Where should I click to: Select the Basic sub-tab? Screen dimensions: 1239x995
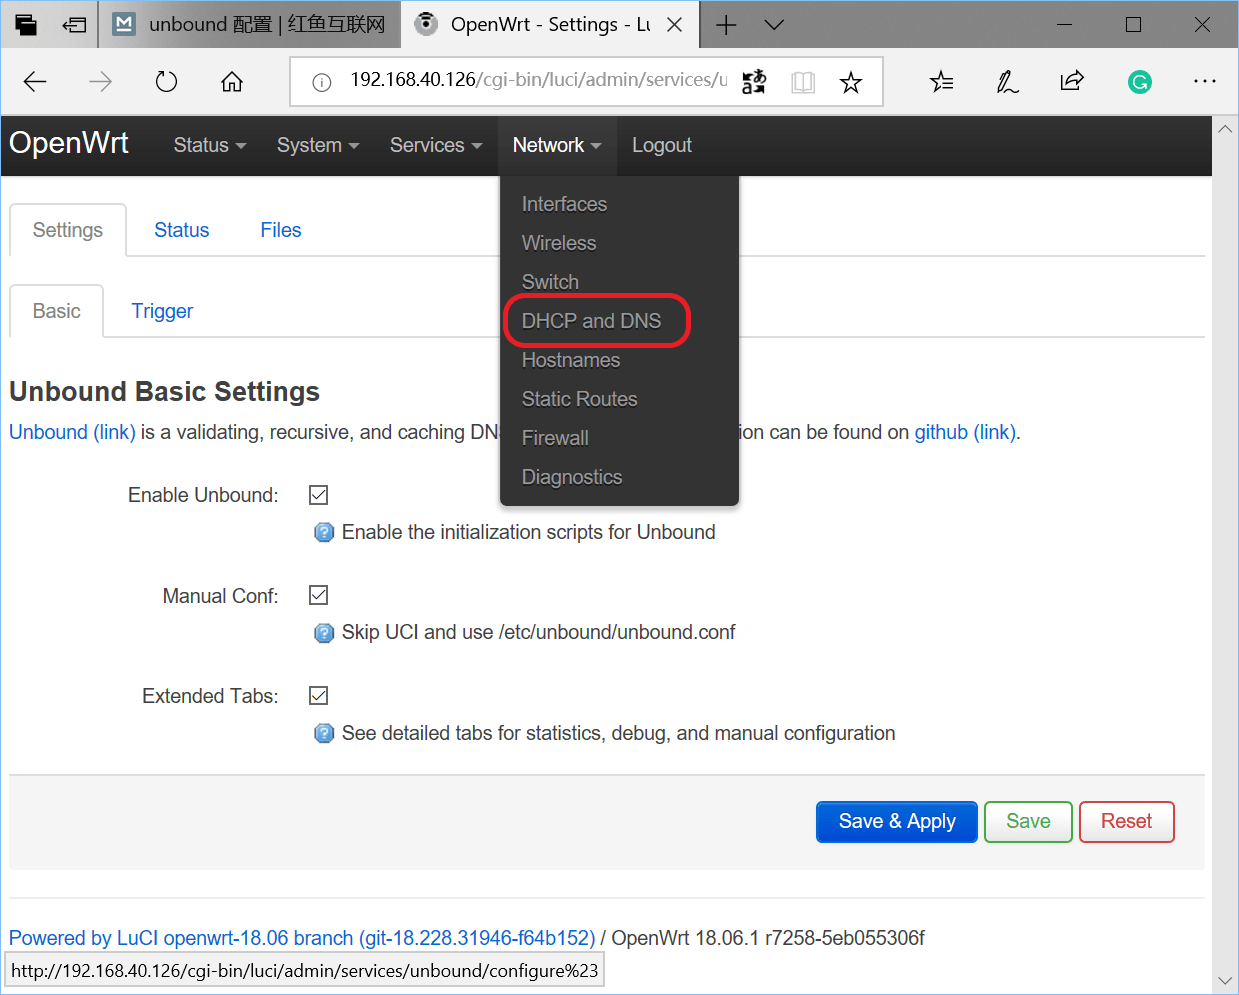[57, 311]
